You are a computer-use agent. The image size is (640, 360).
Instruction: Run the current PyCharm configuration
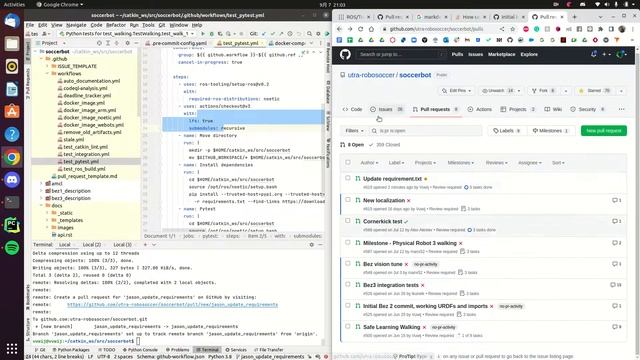(202, 33)
